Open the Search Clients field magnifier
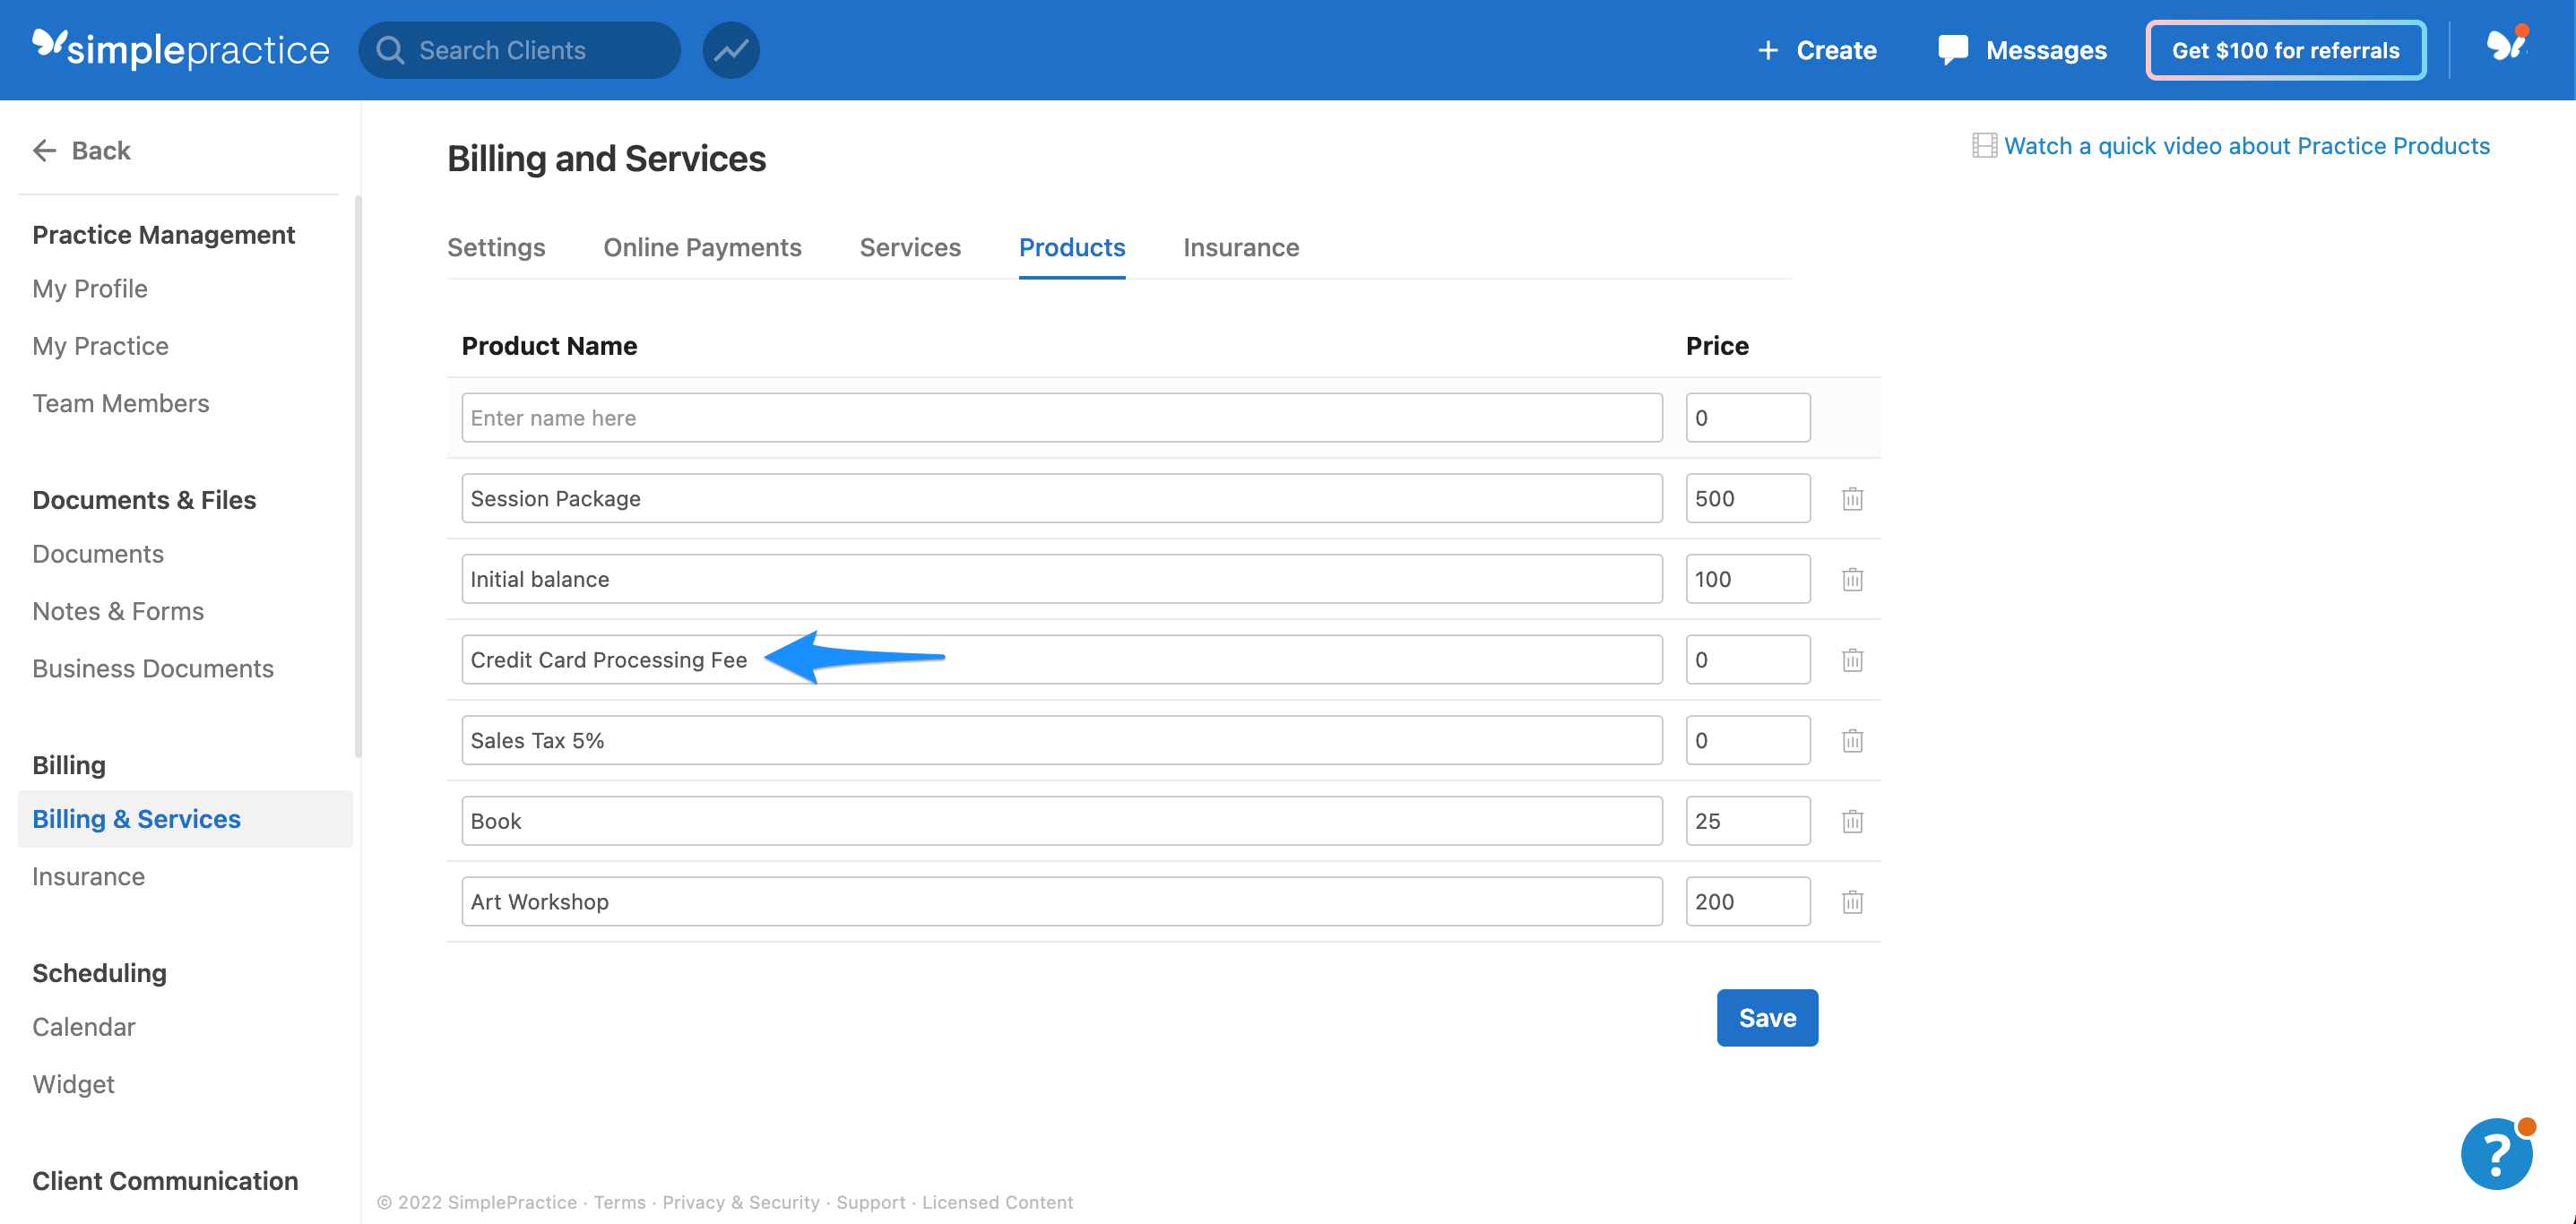This screenshot has width=2576, height=1224. point(391,49)
